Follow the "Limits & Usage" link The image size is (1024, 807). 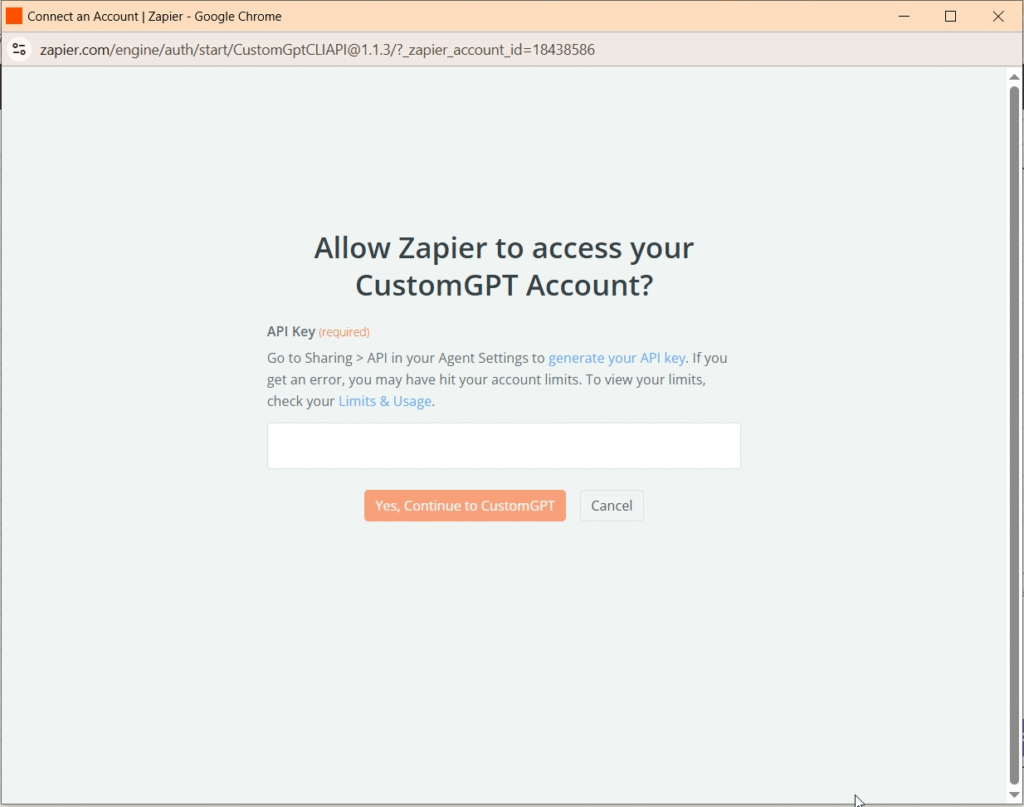[384, 401]
